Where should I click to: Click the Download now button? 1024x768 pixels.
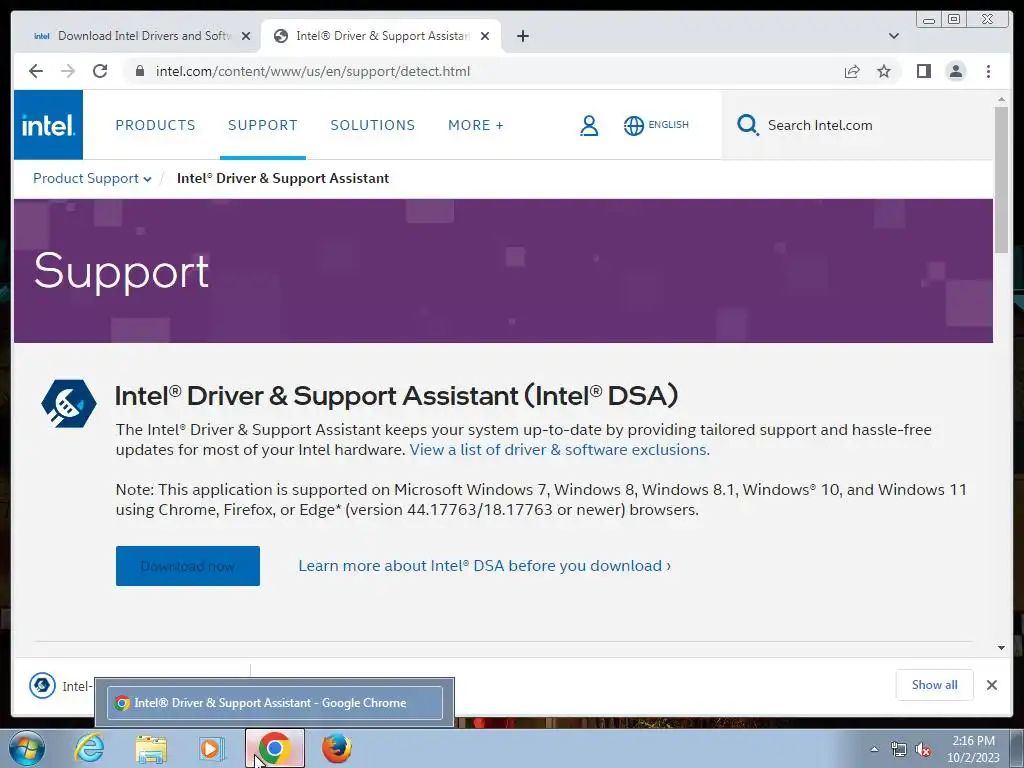[x=187, y=566]
